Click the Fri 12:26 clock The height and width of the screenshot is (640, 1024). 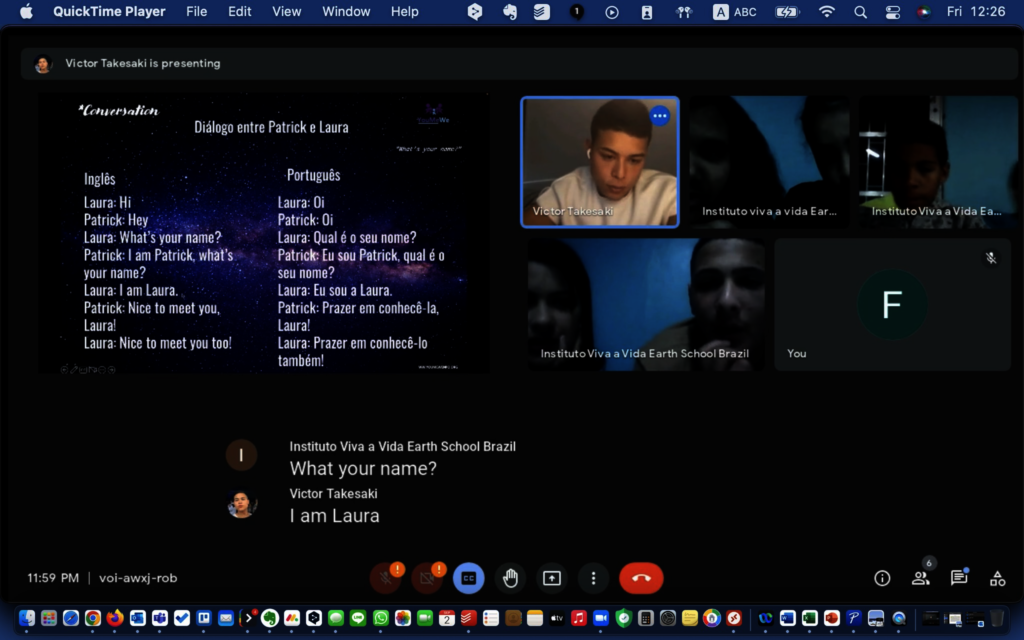coord(976,12)
